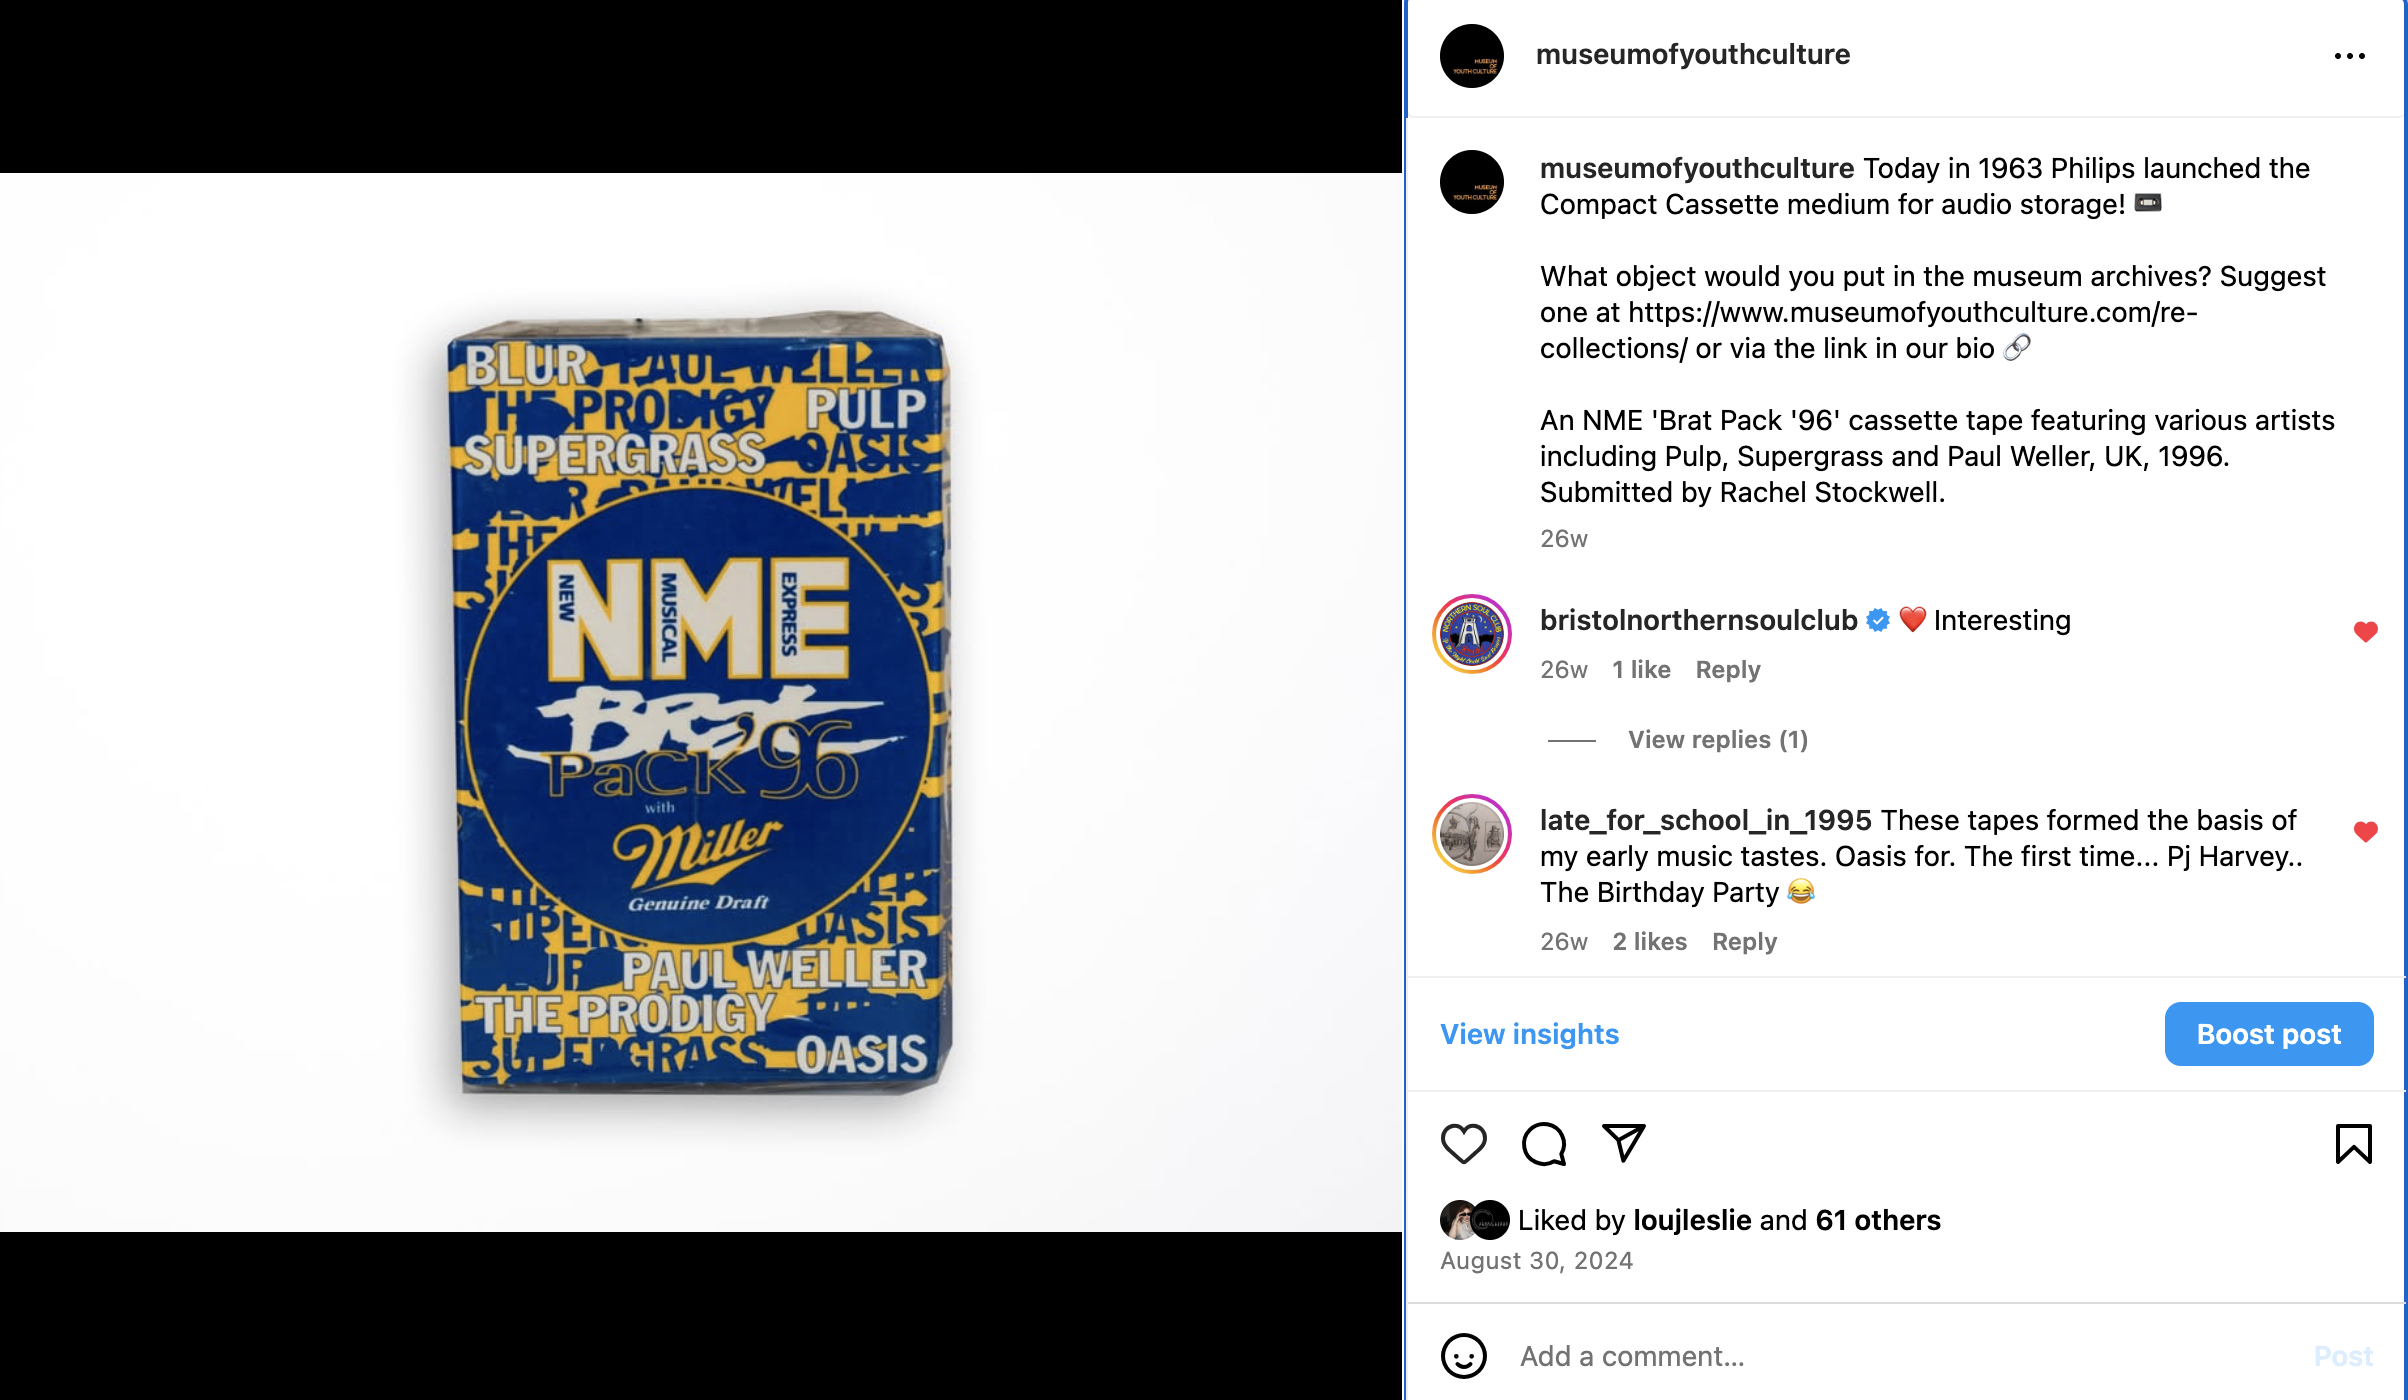
Task: Open the emoji picker smiley icon
Action: [x=1463, y=1356]
